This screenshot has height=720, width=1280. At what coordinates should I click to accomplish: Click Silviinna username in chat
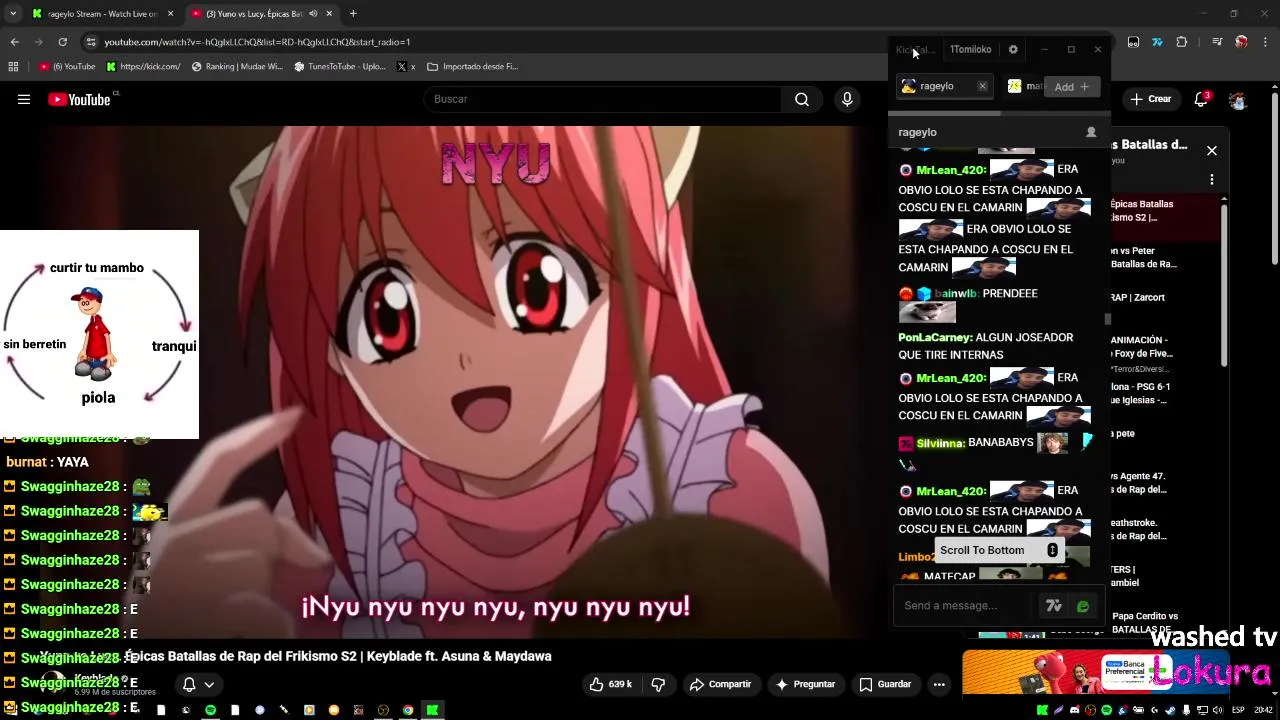[x=940, y=443]
